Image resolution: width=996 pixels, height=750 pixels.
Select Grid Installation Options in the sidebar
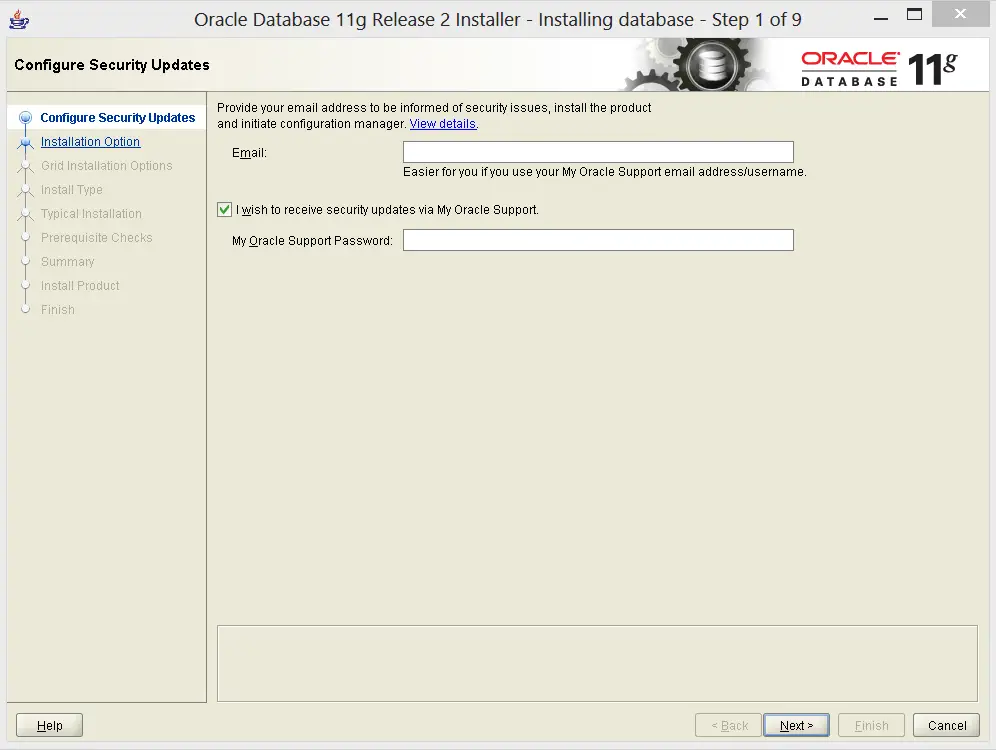click(x=106, y=166)
